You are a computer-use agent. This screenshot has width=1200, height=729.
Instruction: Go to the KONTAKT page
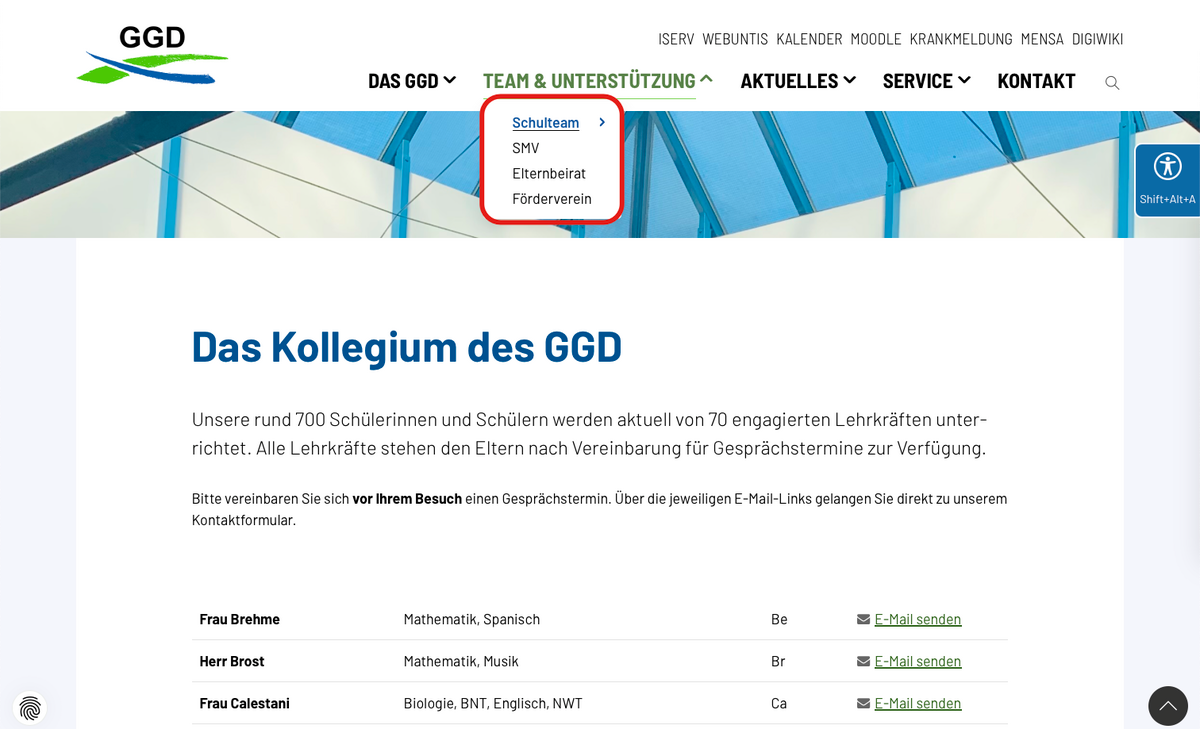point(1036,81)
